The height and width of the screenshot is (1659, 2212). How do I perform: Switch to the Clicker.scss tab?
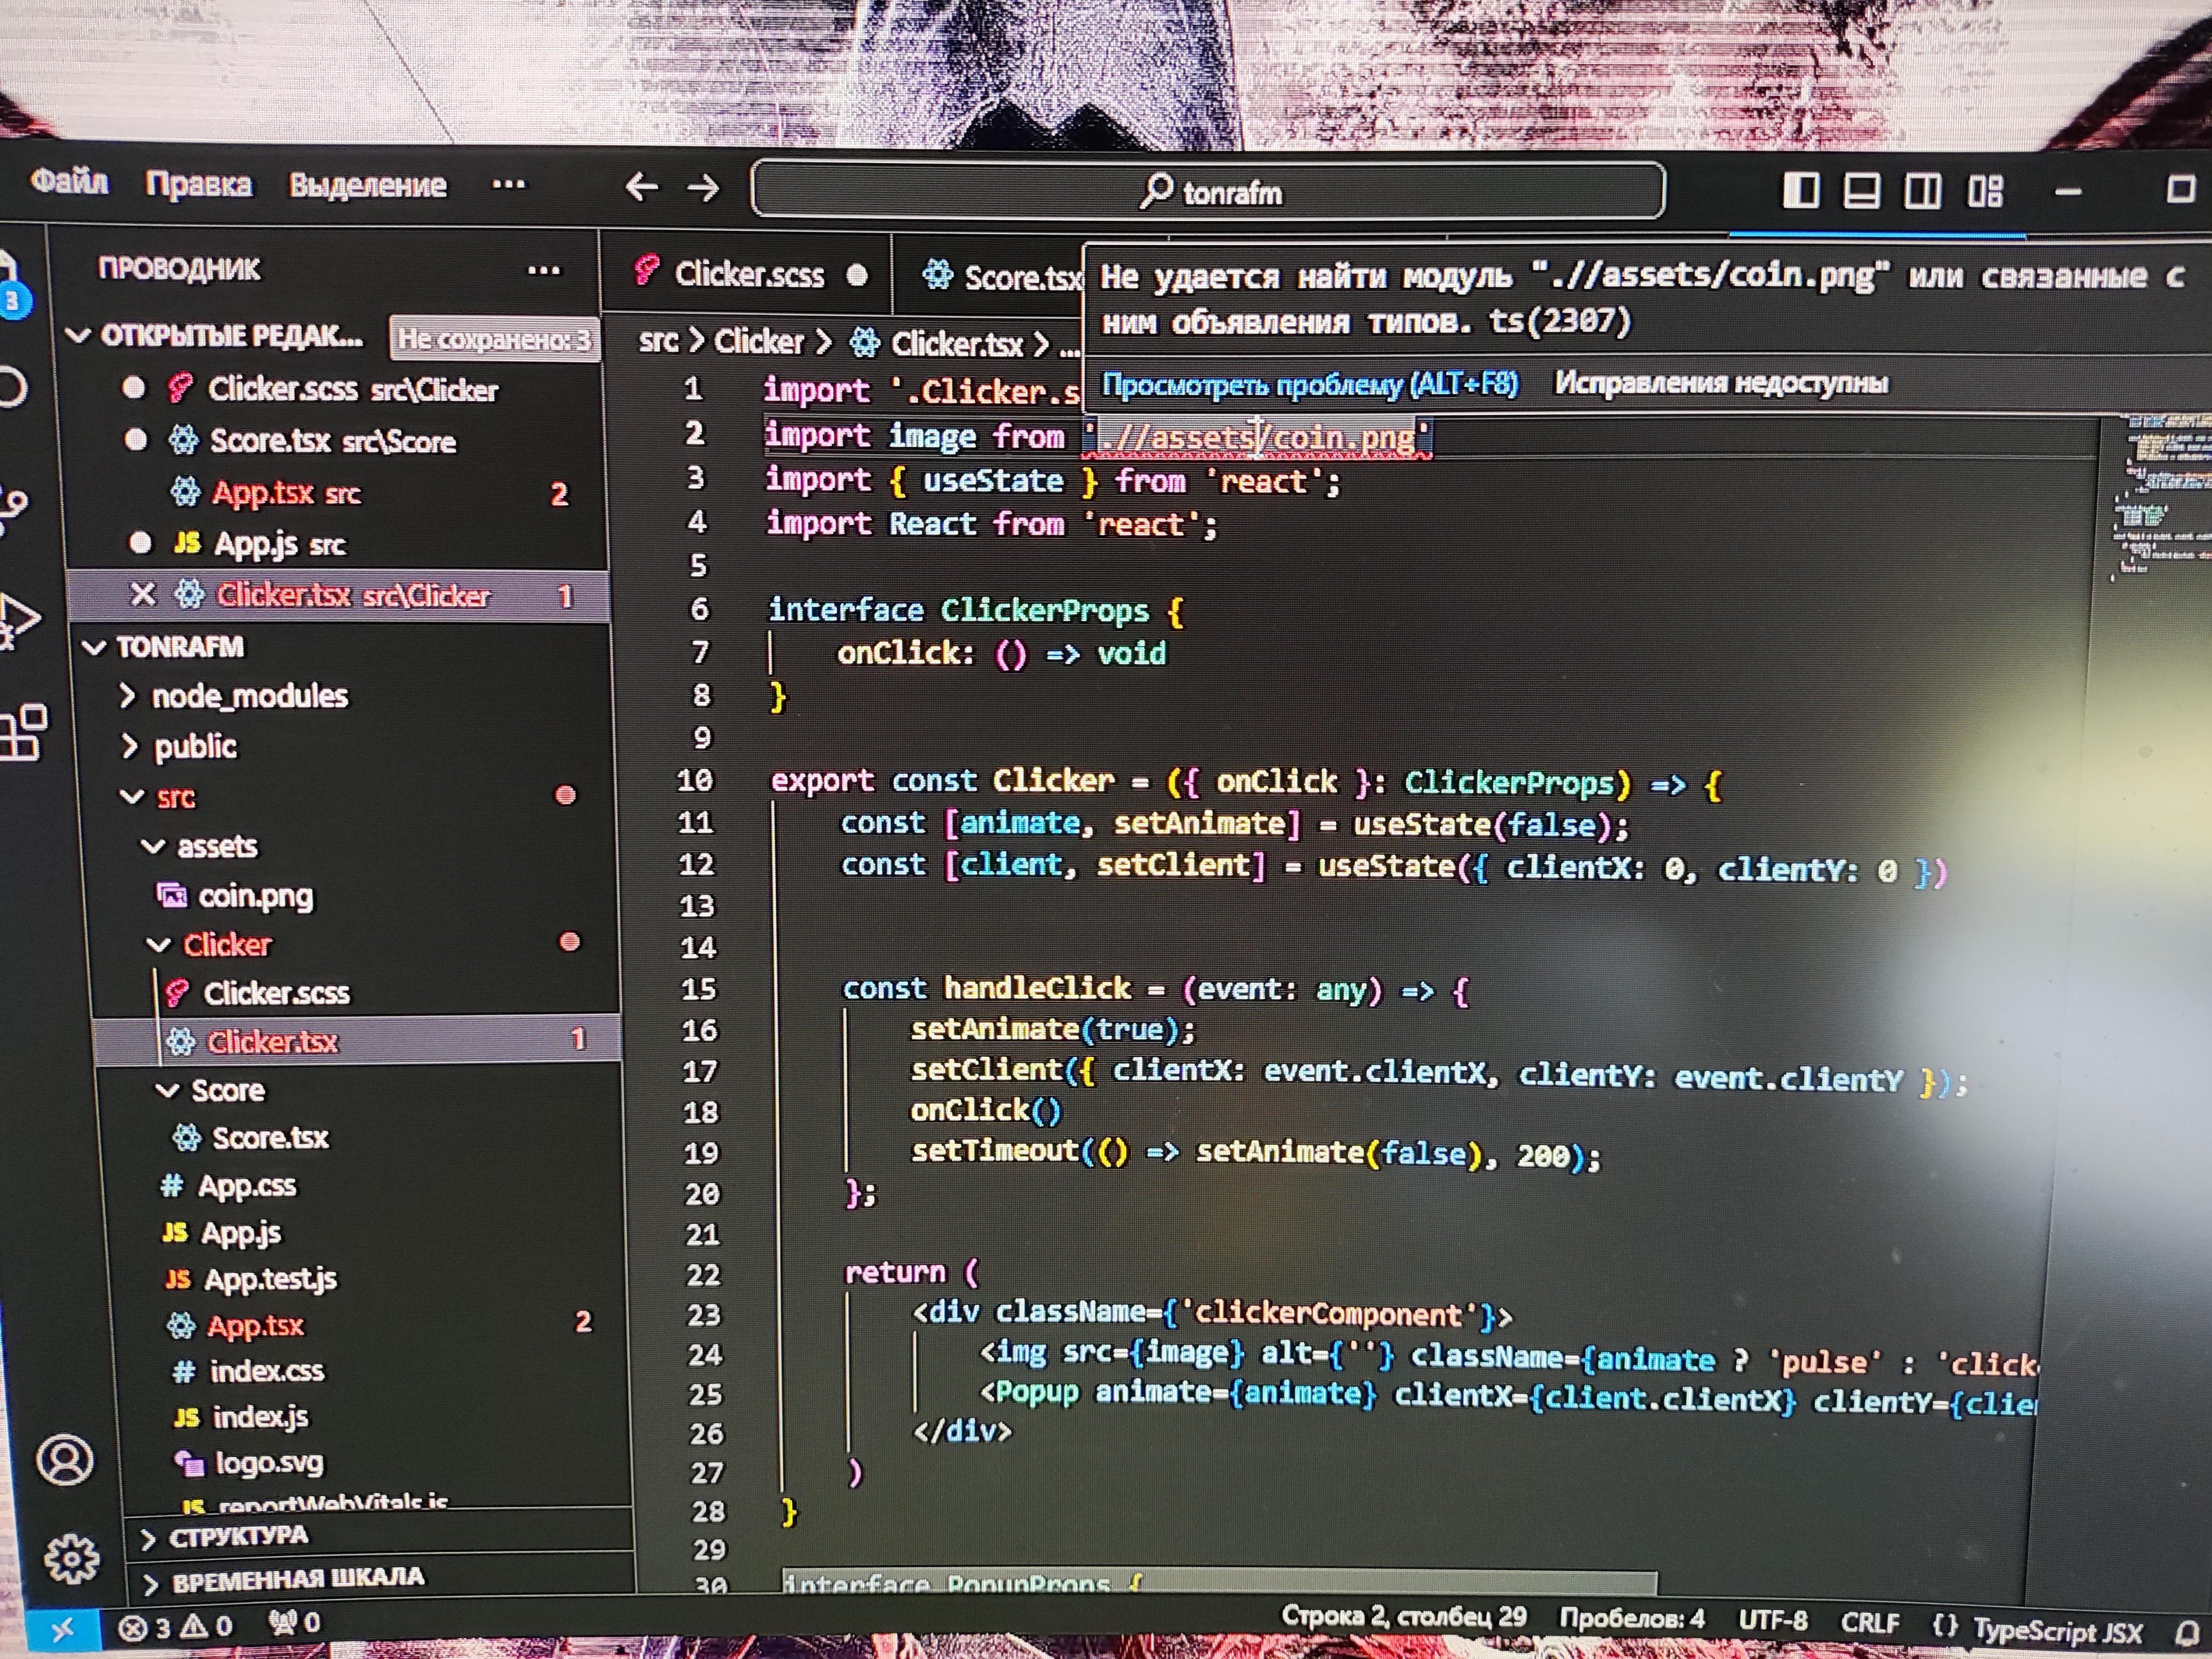[749, 274]
